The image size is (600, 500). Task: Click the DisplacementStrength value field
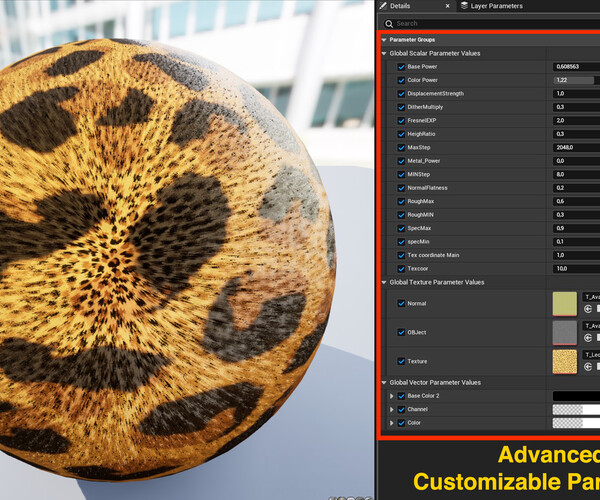point(576,94)
